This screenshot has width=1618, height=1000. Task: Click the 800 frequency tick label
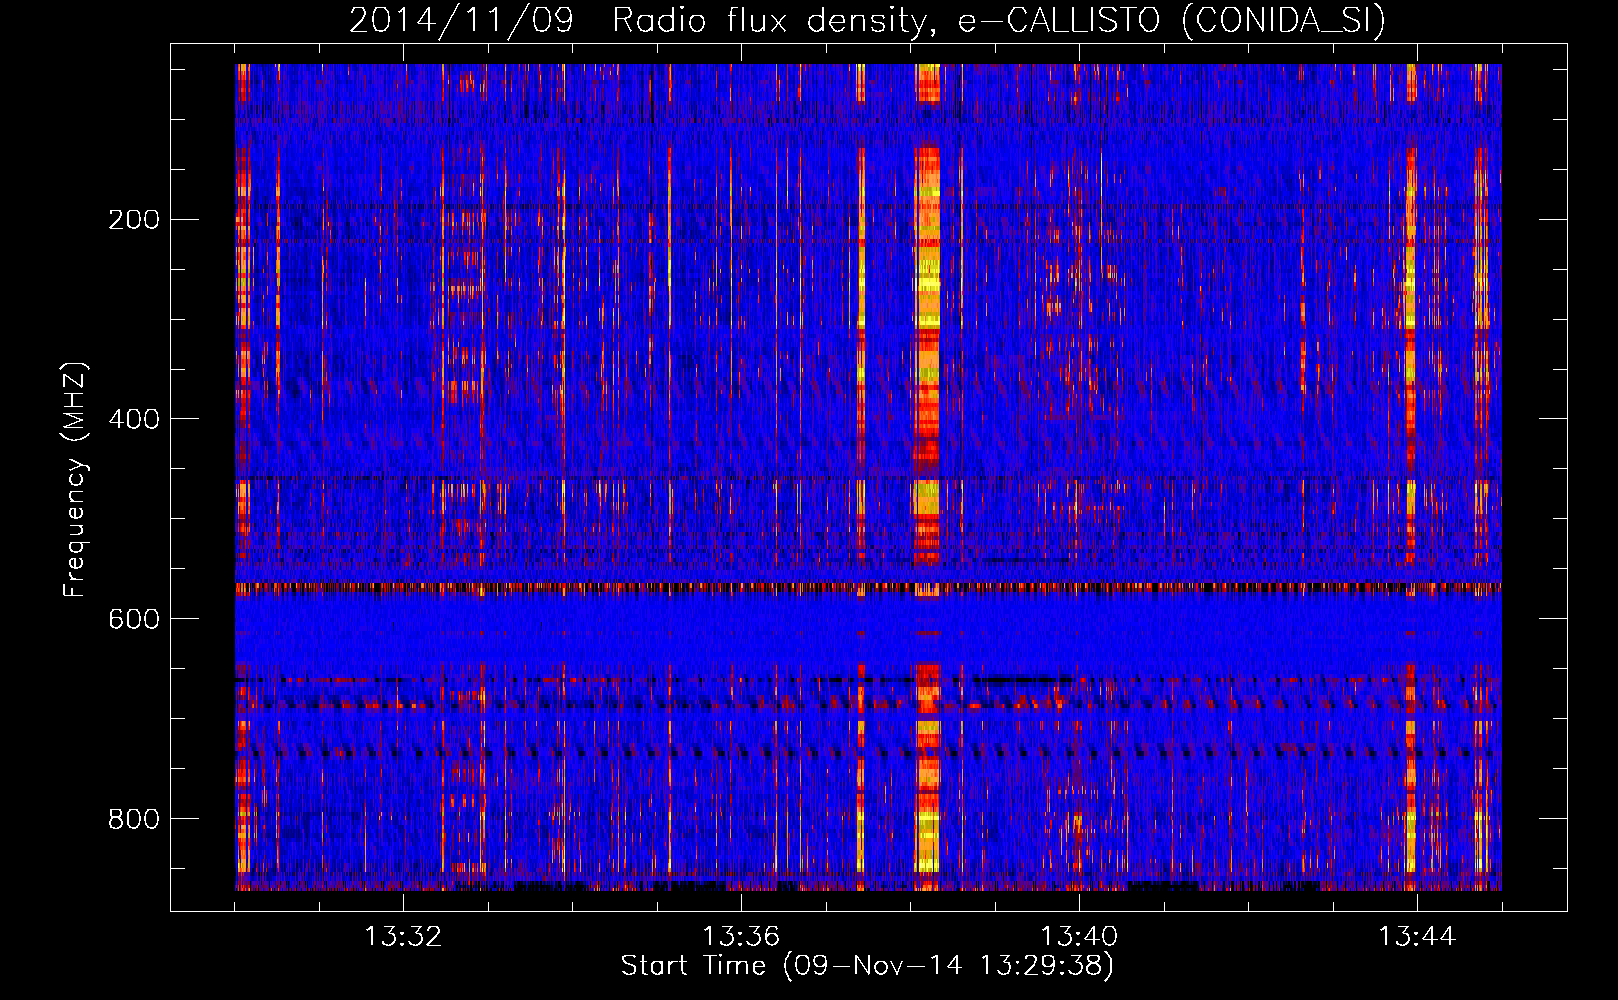[x=134, y=819]
